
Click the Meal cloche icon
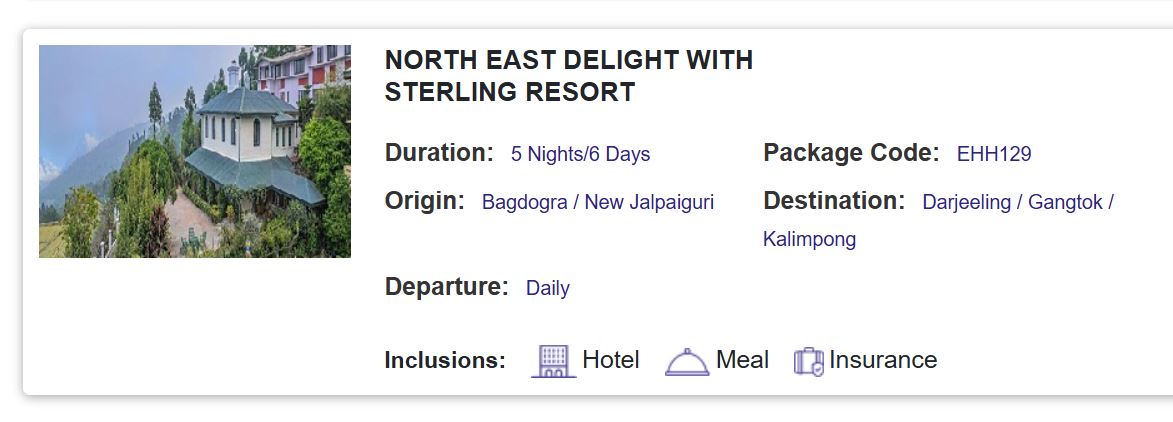tap(687, 362)
